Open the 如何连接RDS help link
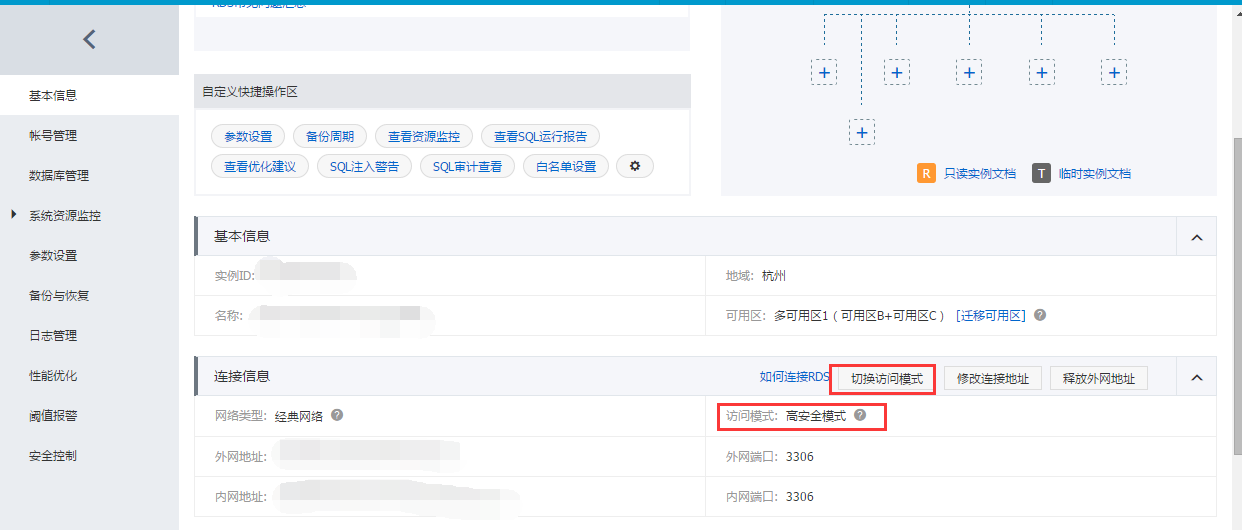Image resolution: width=1242 pixels, height=530 pixels. tap(794, 377)
